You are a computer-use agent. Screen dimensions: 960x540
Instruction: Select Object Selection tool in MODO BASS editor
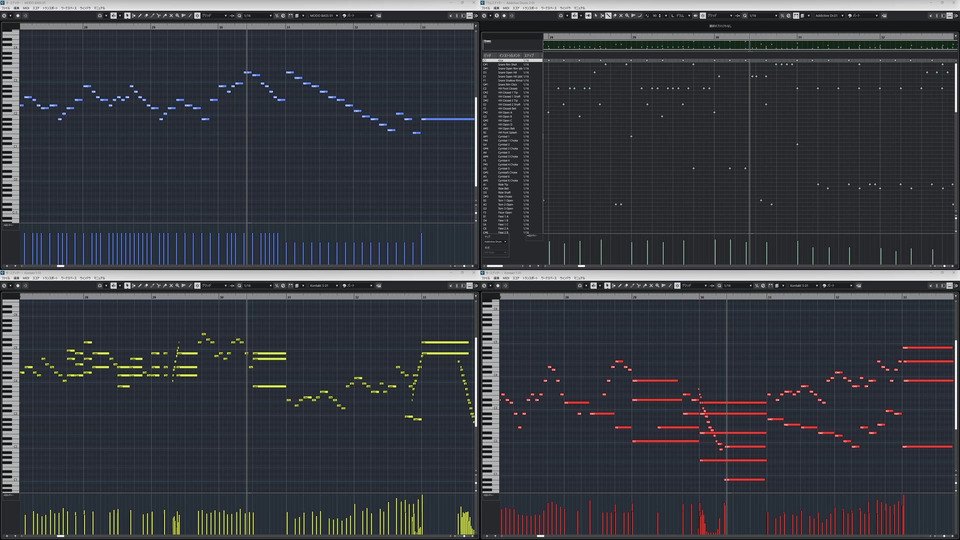click(x=127, y=15)
